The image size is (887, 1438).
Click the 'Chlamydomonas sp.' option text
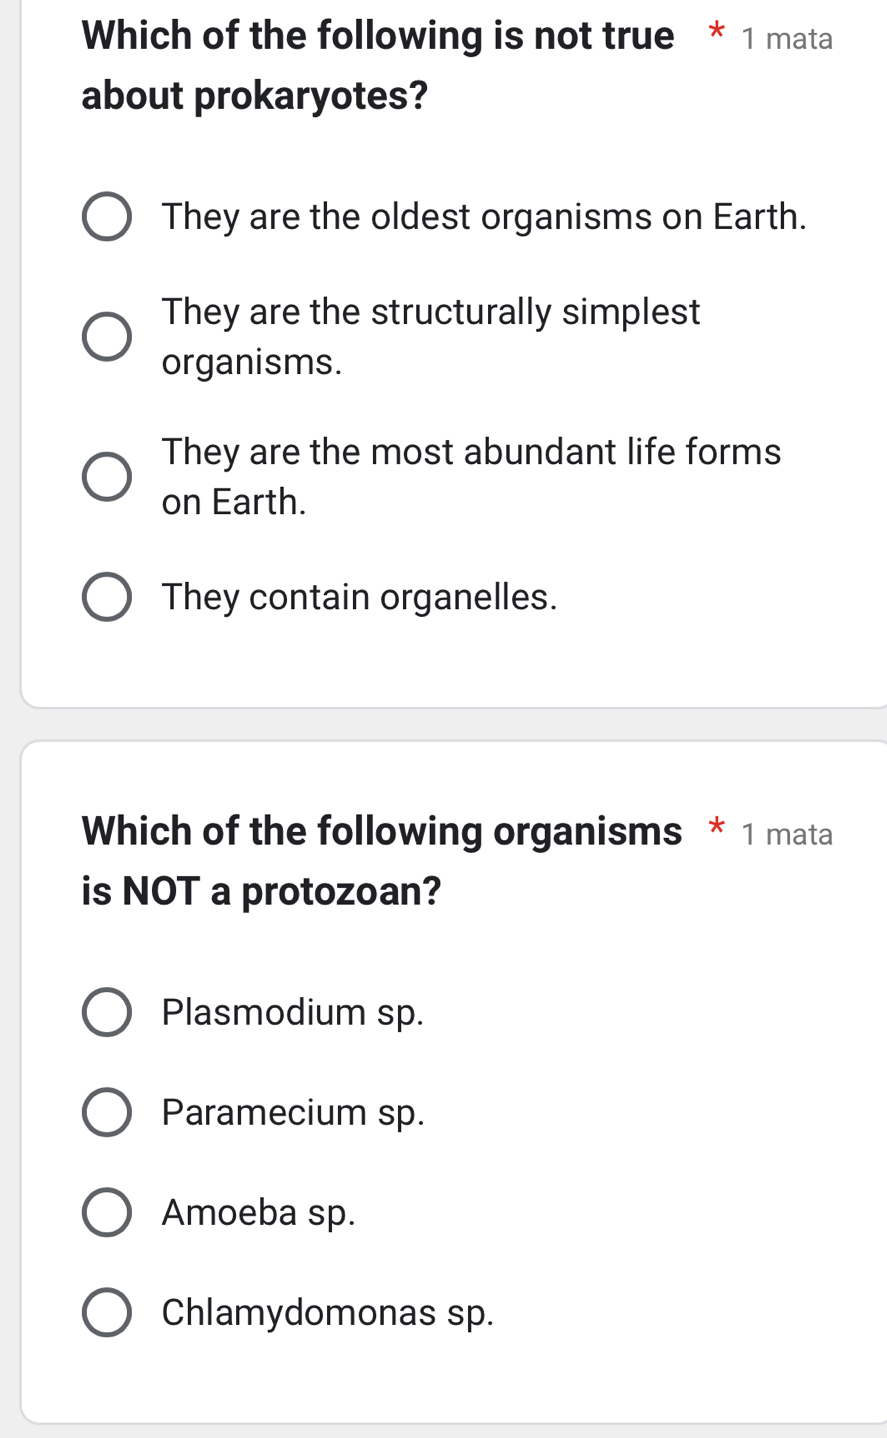click(x=328, y=1313)
